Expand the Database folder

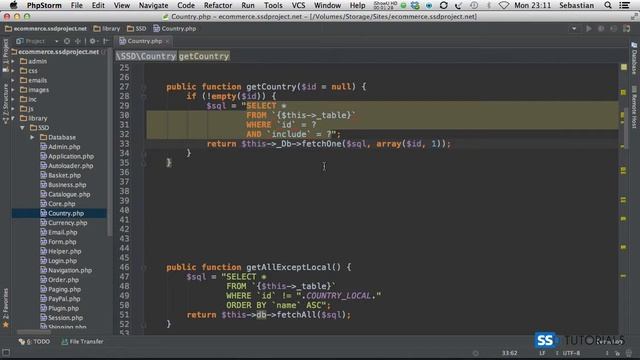tap(33, 138)
